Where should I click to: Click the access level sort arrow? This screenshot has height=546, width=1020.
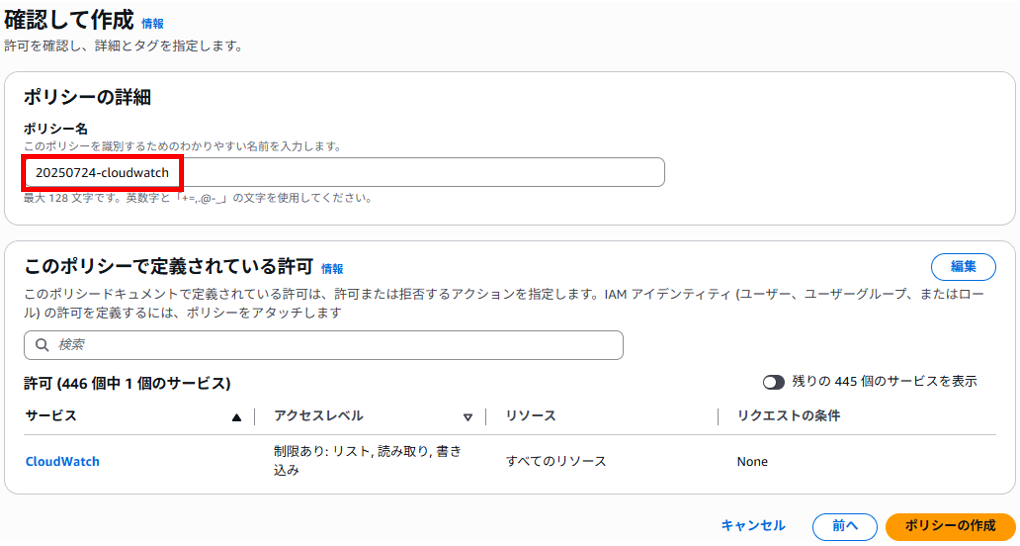click(x=468, y=417)
